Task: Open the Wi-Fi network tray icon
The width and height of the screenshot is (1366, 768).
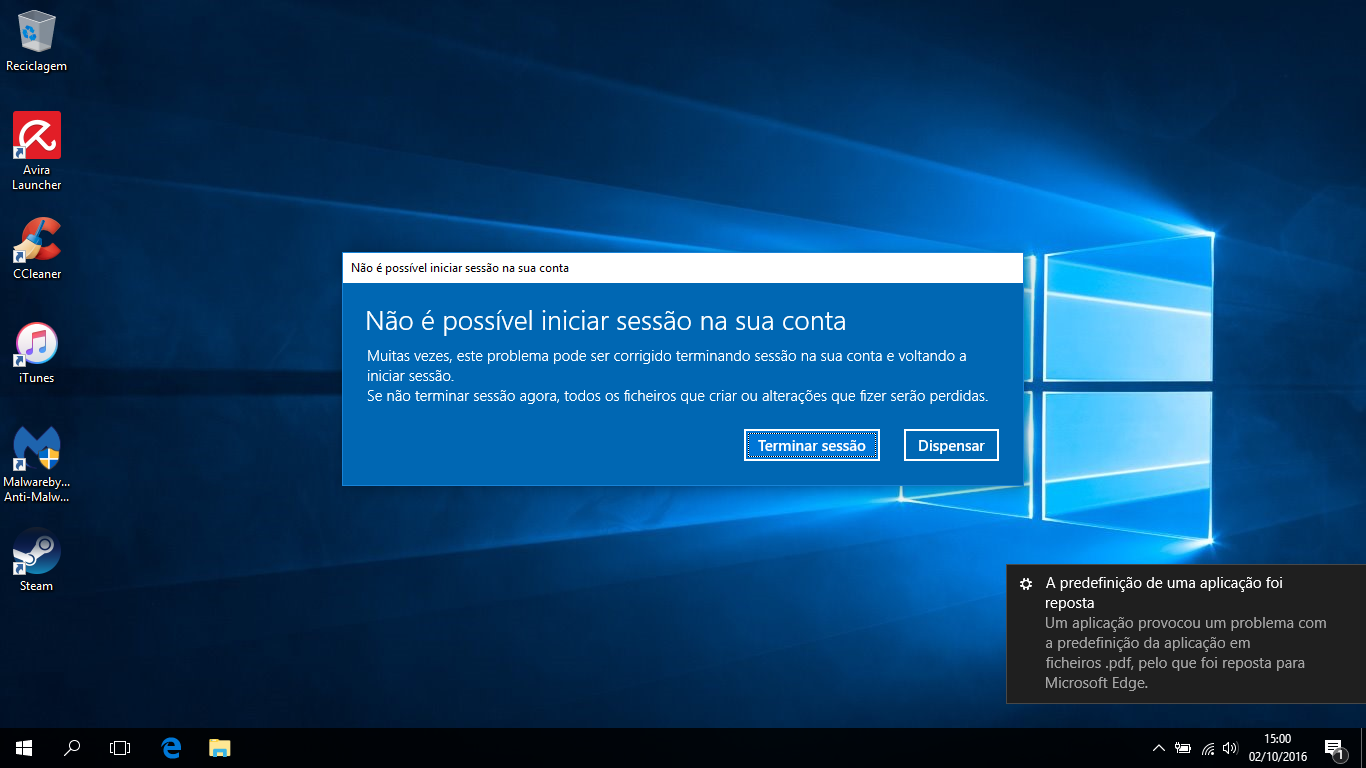Action: (x=1207, y=748)
